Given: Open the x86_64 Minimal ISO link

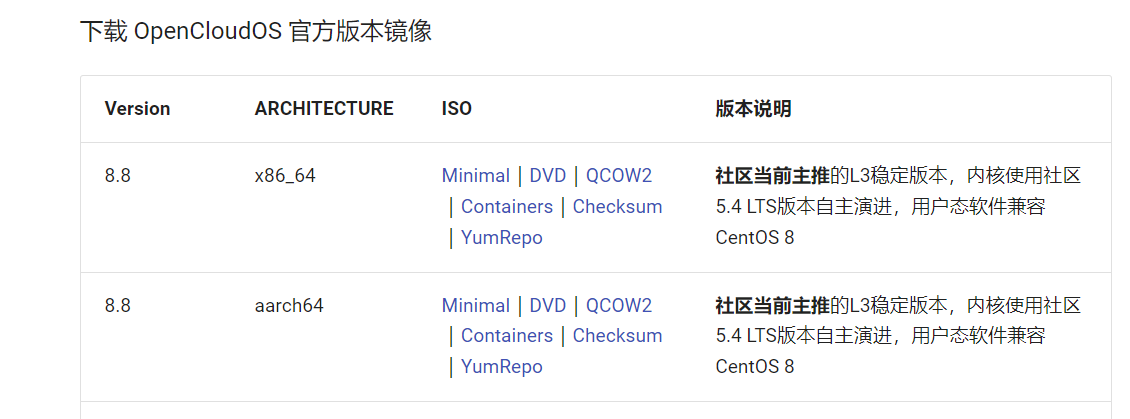Looking at the screenshot, I should pos(475,176).
